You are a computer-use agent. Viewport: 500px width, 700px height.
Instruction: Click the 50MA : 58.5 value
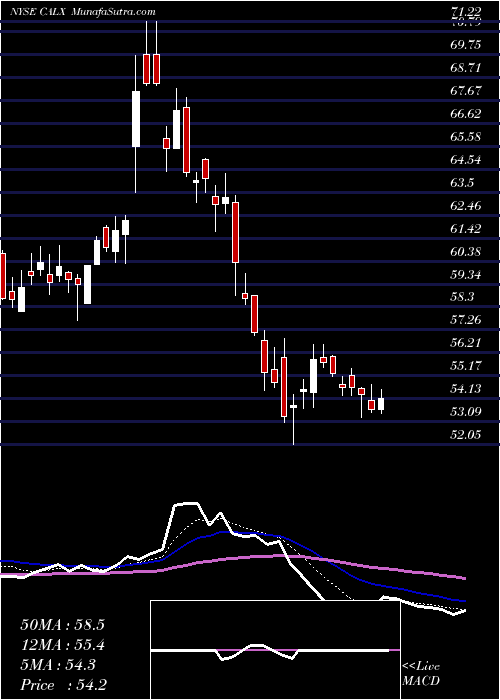pyautogui.click(x=62, y=625)
